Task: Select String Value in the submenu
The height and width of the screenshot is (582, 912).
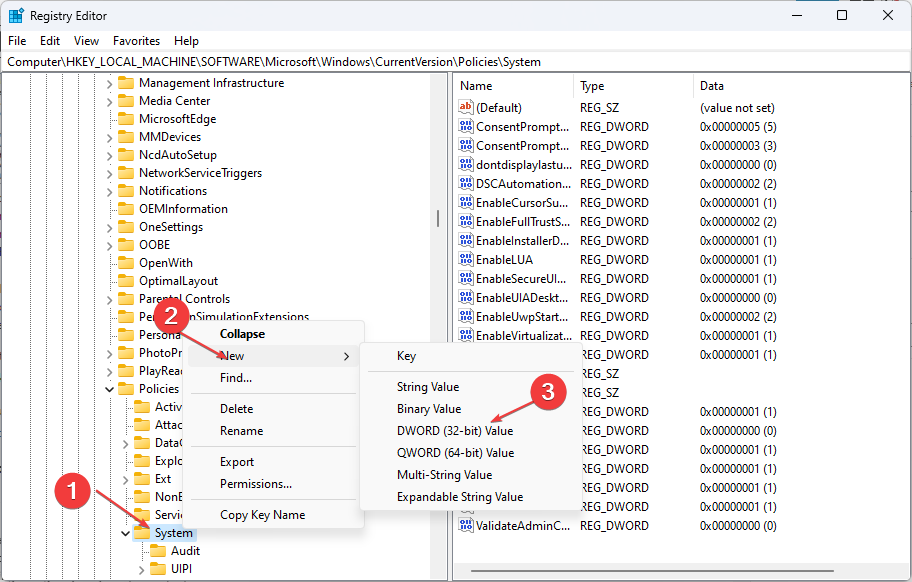Action: click(x=471, y=387)
